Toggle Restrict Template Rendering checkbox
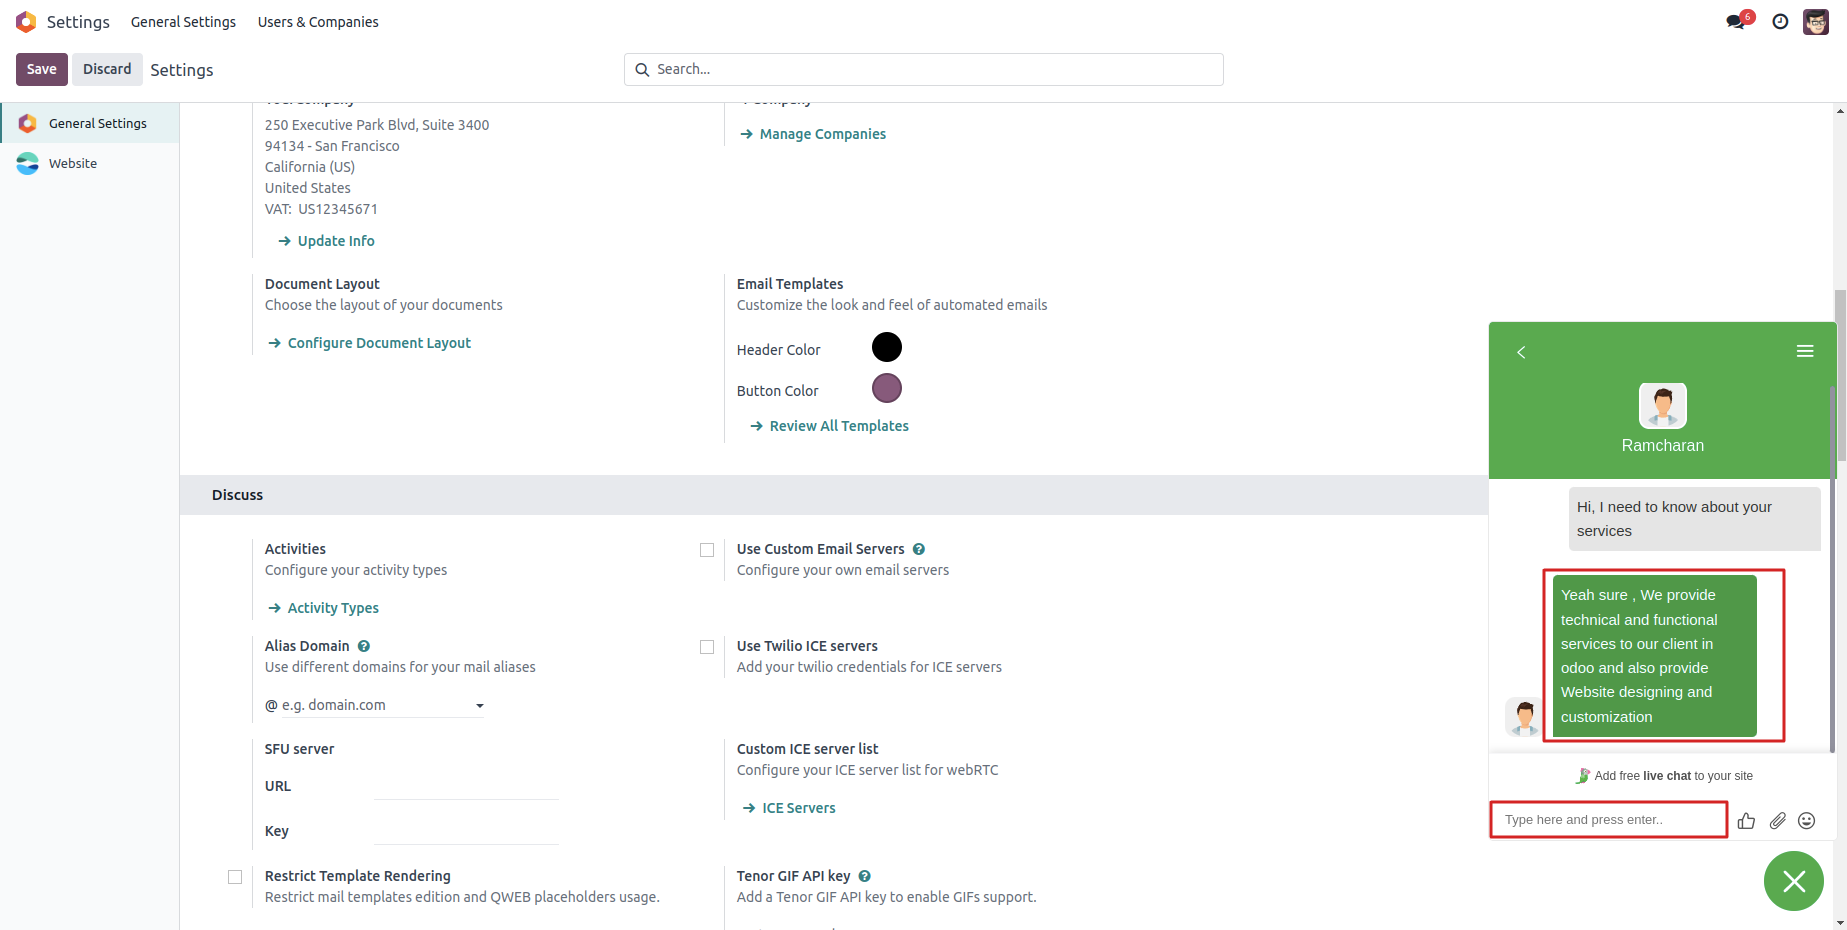The image size is (1847, 930). tap(235, 877)
